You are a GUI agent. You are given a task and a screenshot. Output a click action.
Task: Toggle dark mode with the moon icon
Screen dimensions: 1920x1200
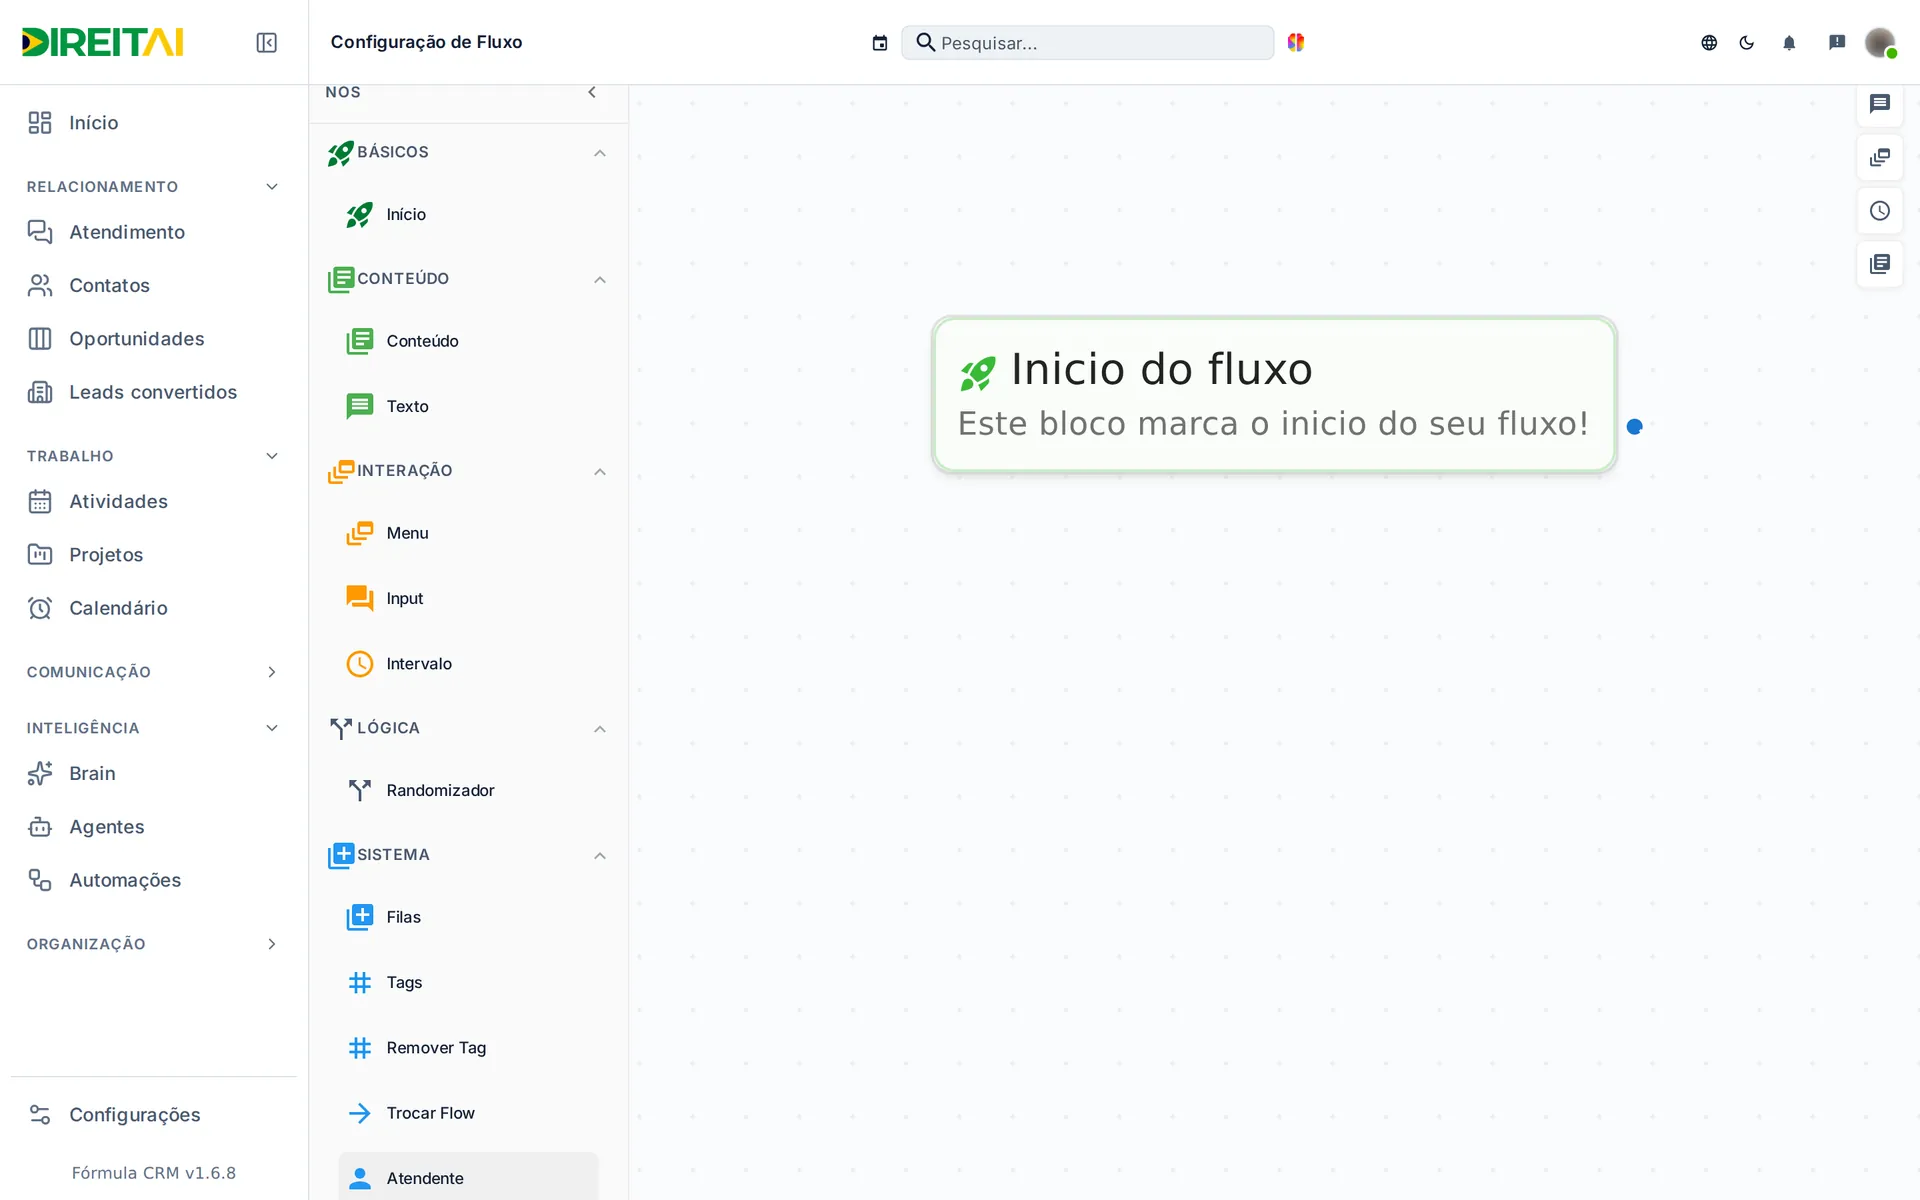(1747, 42)
